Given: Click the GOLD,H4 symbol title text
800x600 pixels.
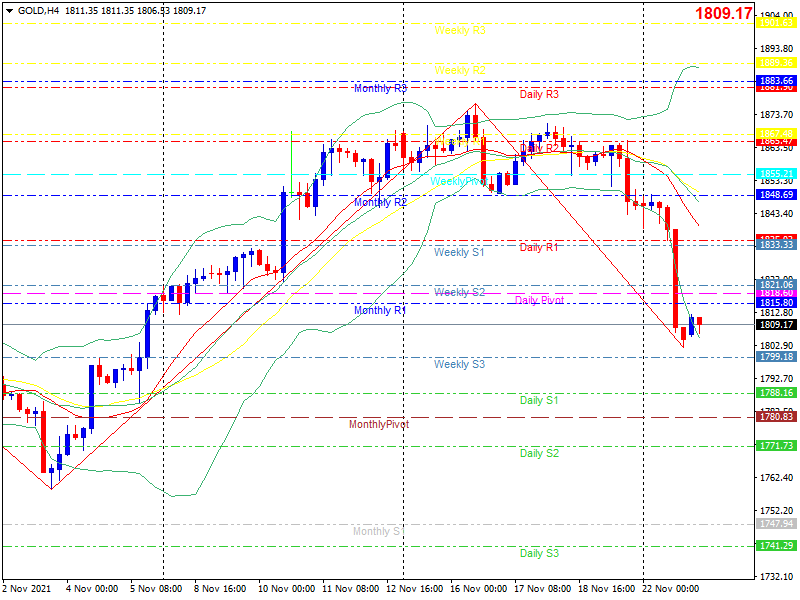Looking at the screenshot, I should (x=38, y=11).
